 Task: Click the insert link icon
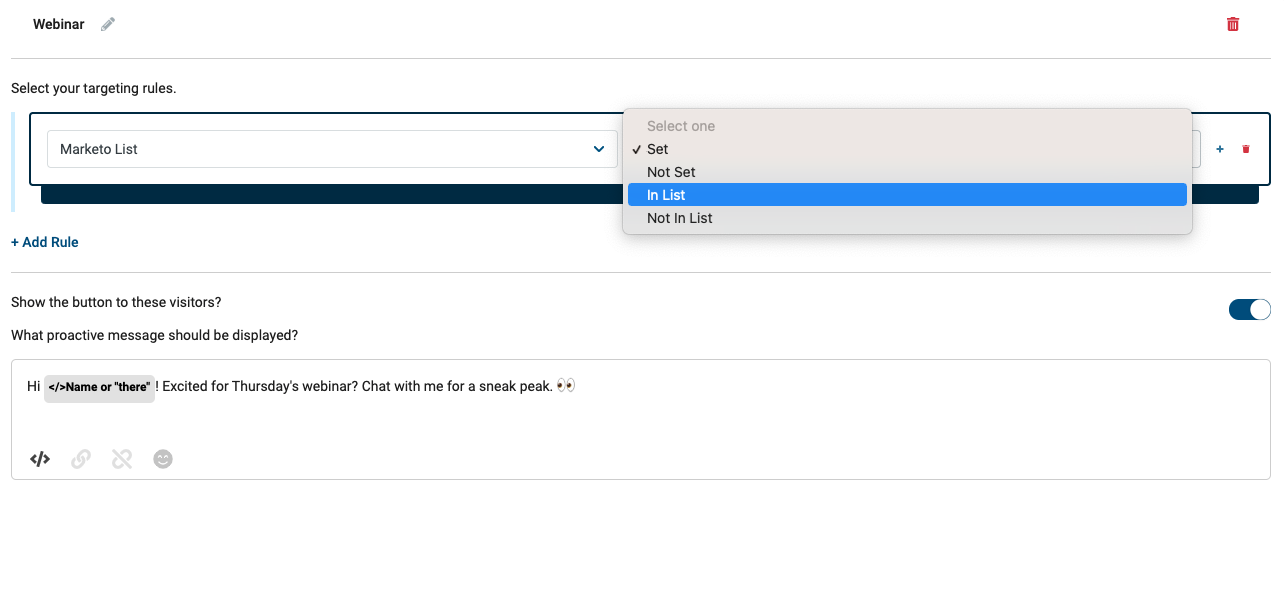click(x=81, y=459)
